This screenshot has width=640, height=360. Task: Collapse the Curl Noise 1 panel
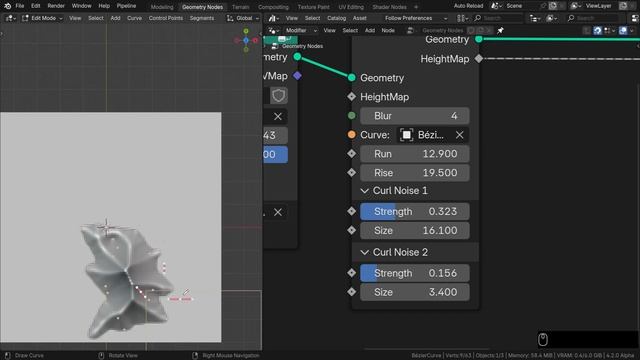(x=364, y=191)
